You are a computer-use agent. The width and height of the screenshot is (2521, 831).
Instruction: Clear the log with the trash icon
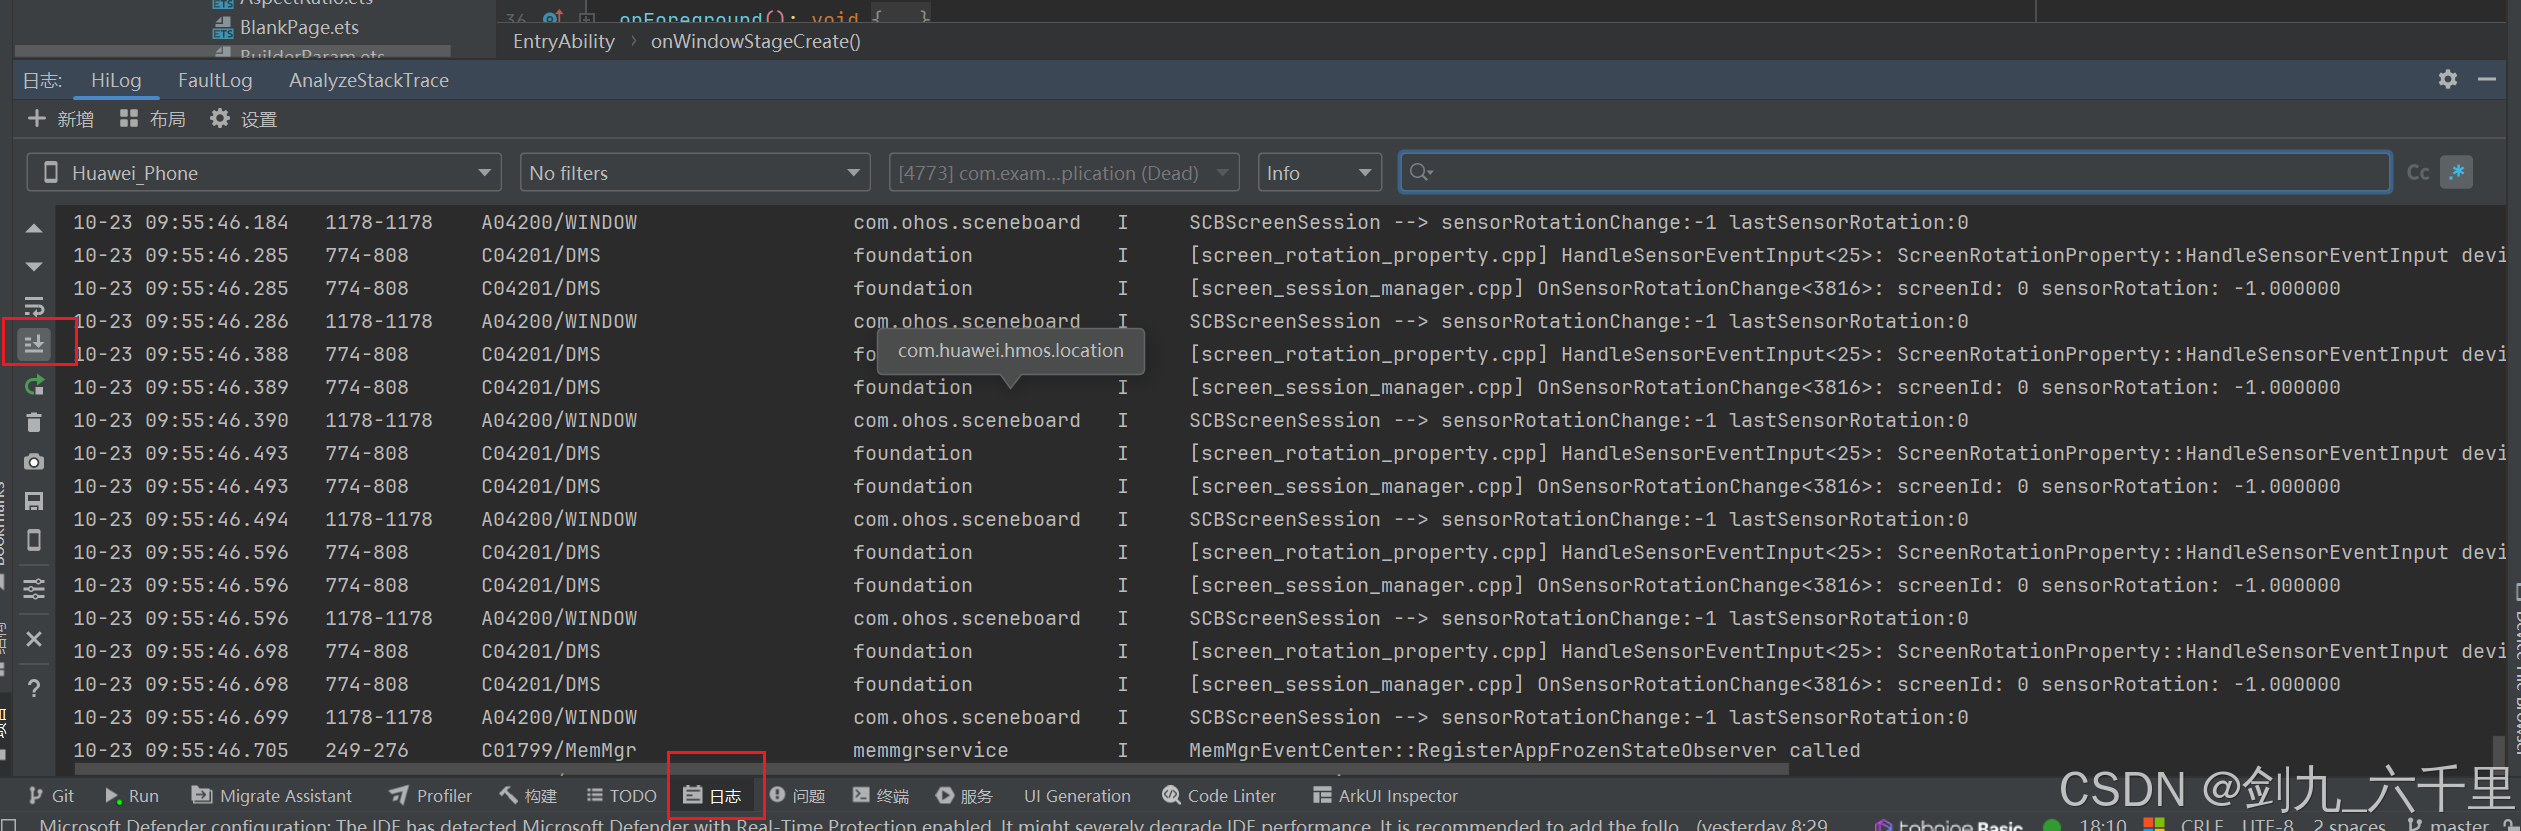click(x=34, y=423)
